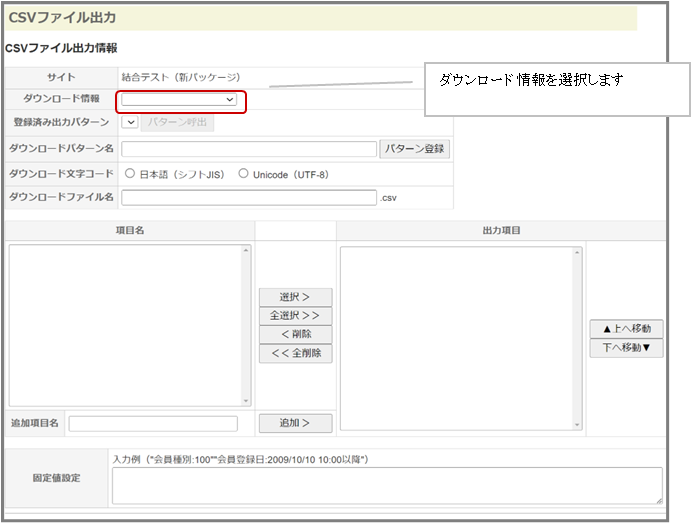Expand the 登録済み出力パターン dropdown

click(x=130, y=123)
